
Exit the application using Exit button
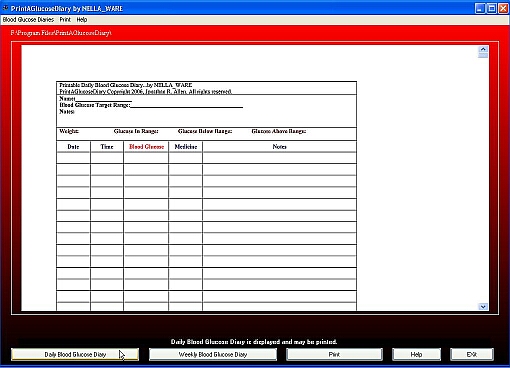pyautogui.click(x=472, y=354)
